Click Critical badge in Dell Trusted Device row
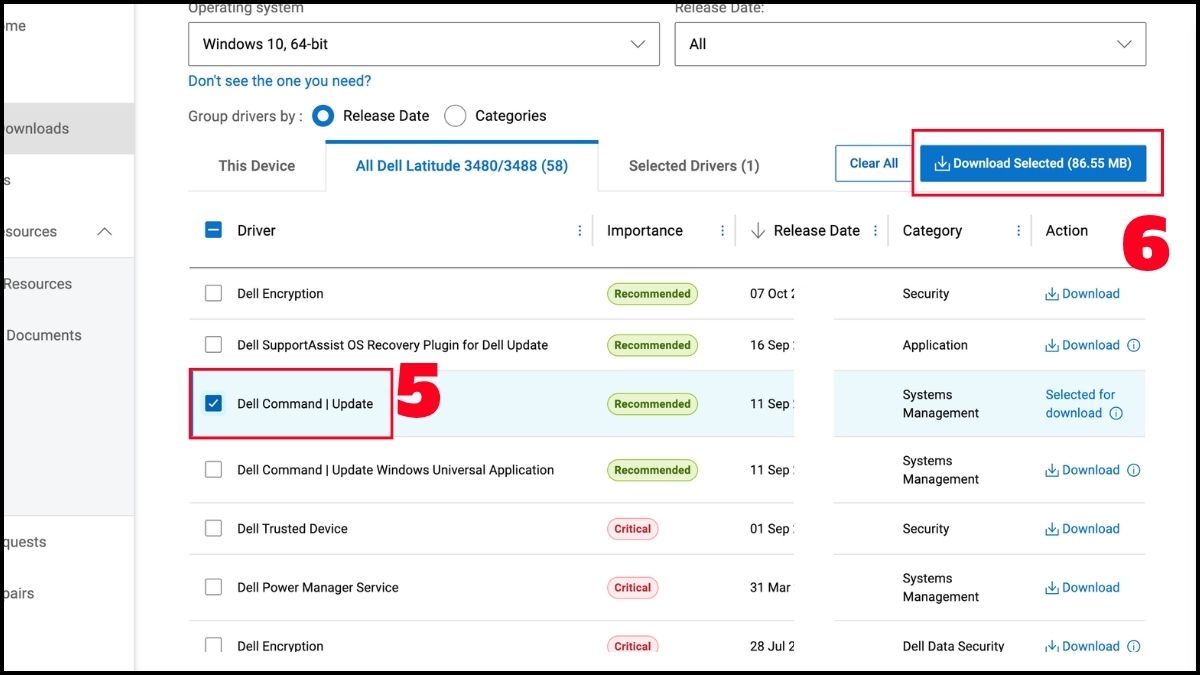Image resolution: width=1200 pixels, height=675 pixels. 632,529
